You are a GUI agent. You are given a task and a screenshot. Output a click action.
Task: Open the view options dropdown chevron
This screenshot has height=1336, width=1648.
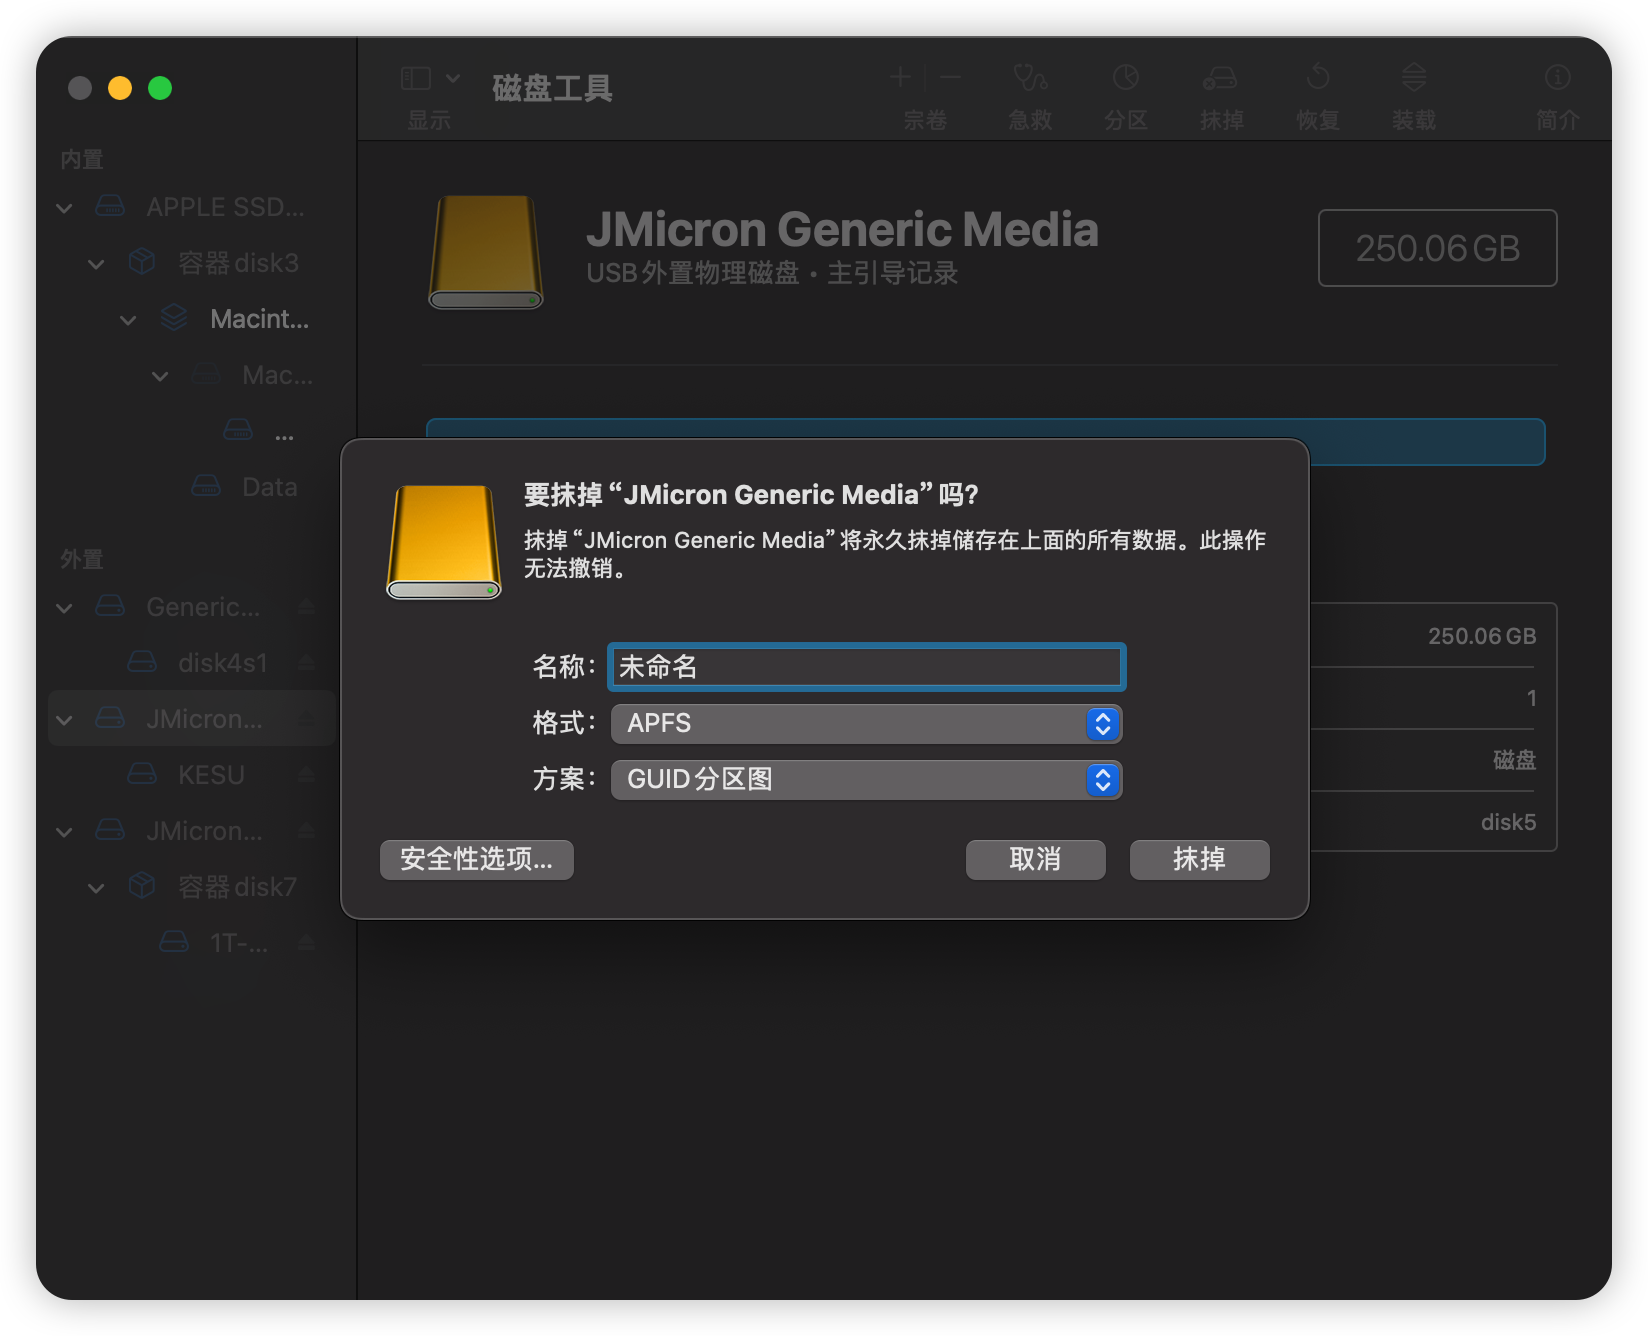453,78
